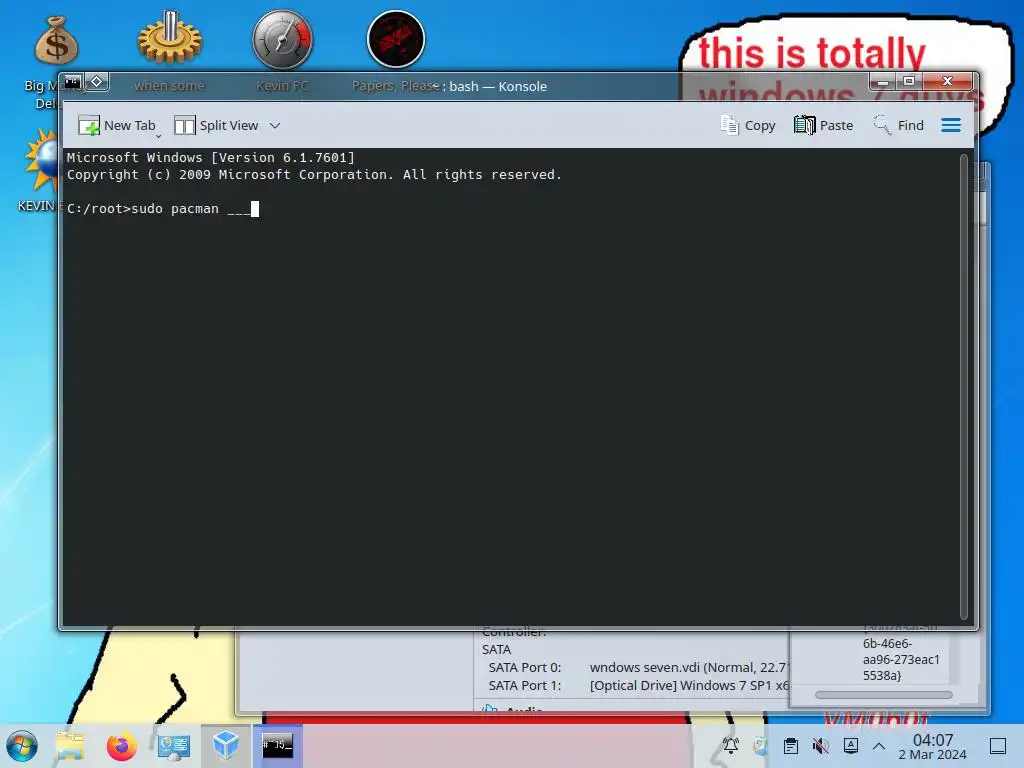
Task: Click Split View in Konsole toolbar
Action: pos(216,125)
